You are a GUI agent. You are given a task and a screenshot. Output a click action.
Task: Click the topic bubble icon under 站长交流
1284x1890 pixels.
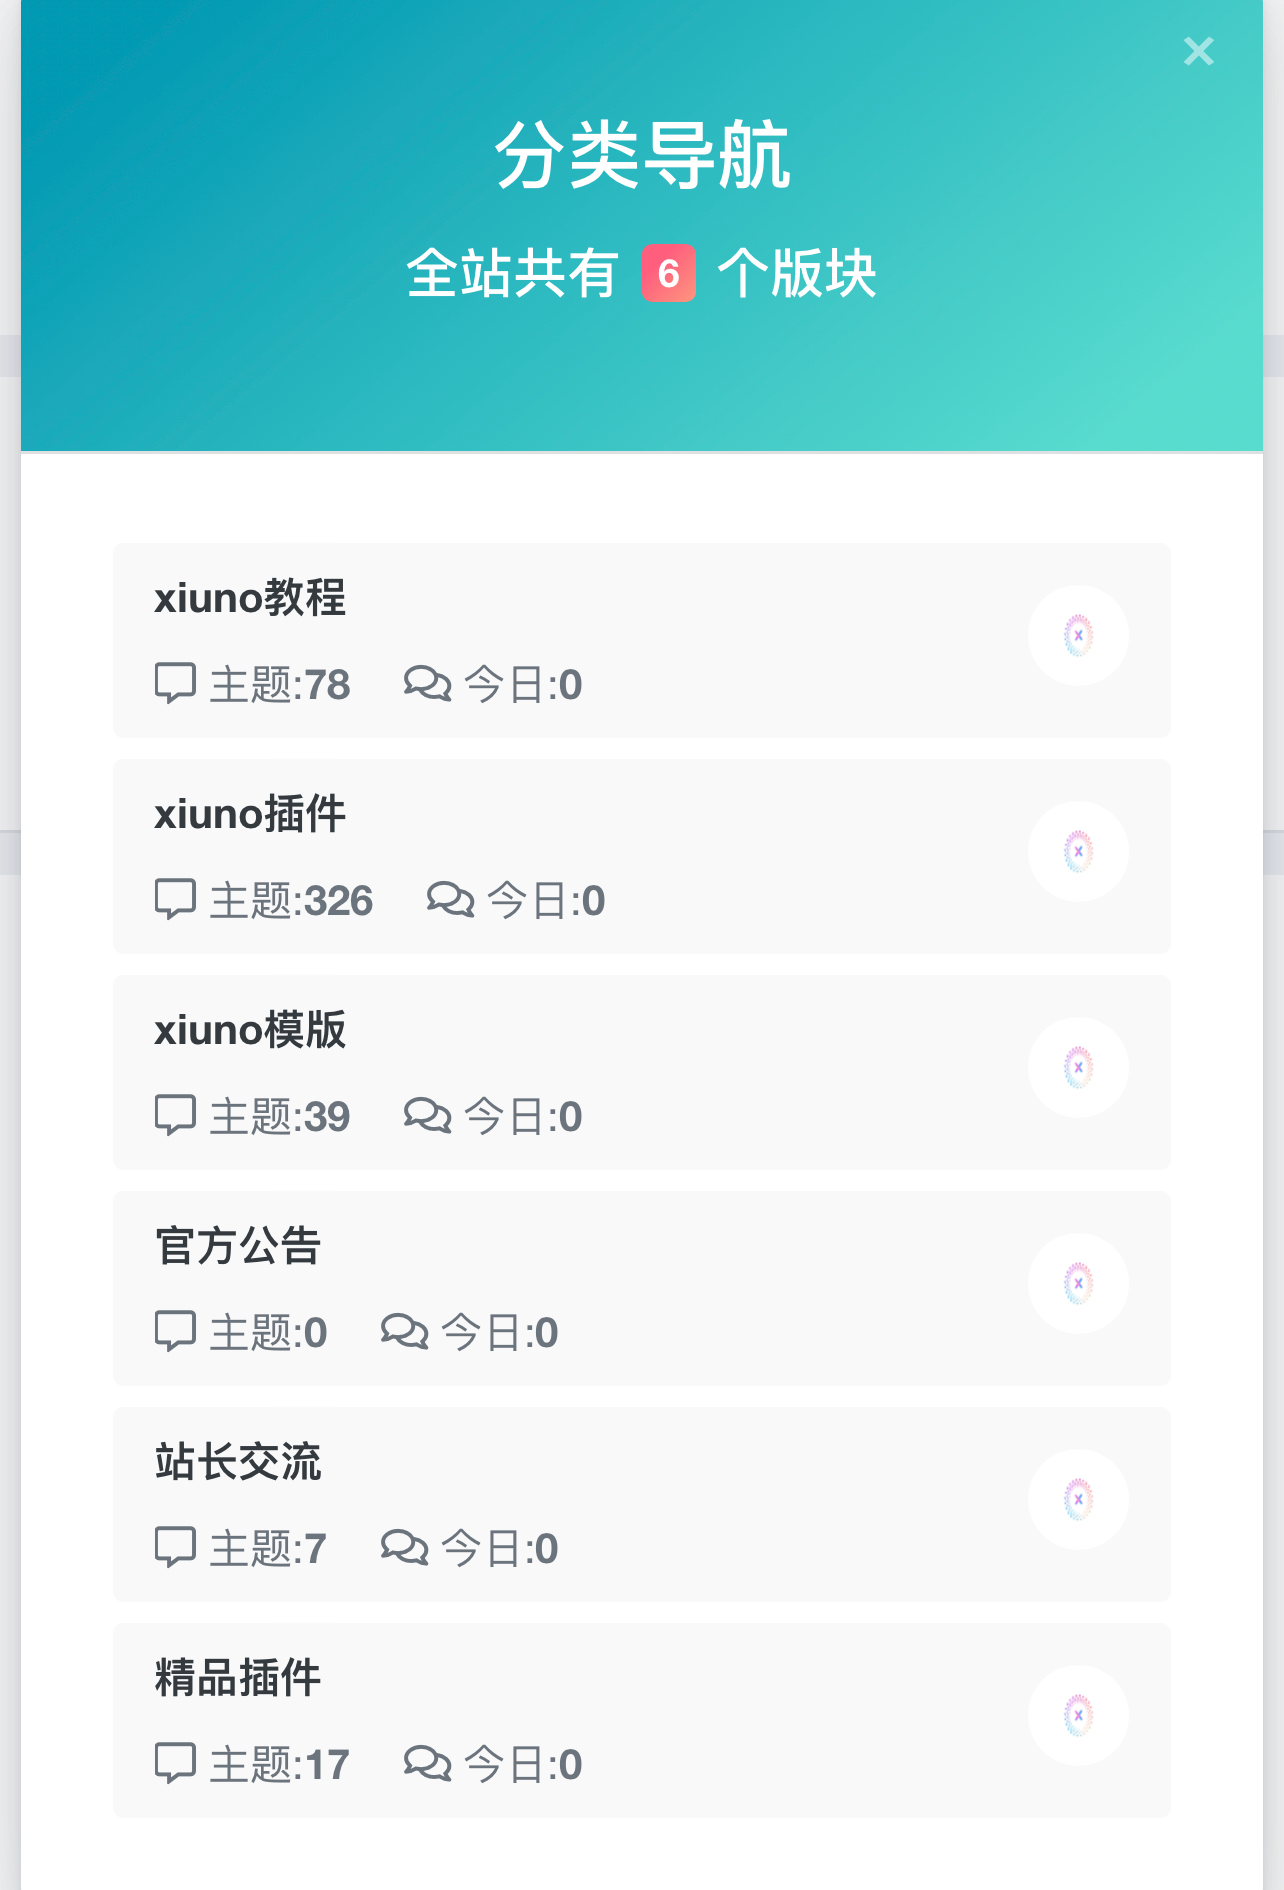pyautogui.click(x=175, y=1548)
